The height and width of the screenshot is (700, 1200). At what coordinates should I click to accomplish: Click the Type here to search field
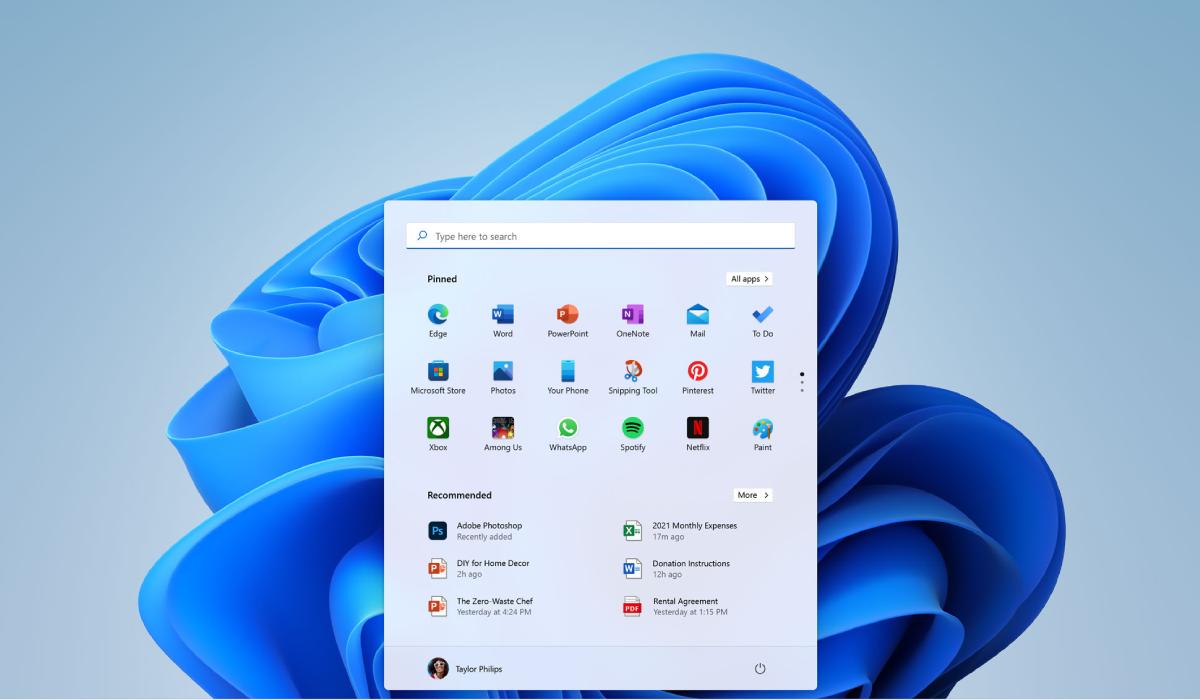pos(600,236)
